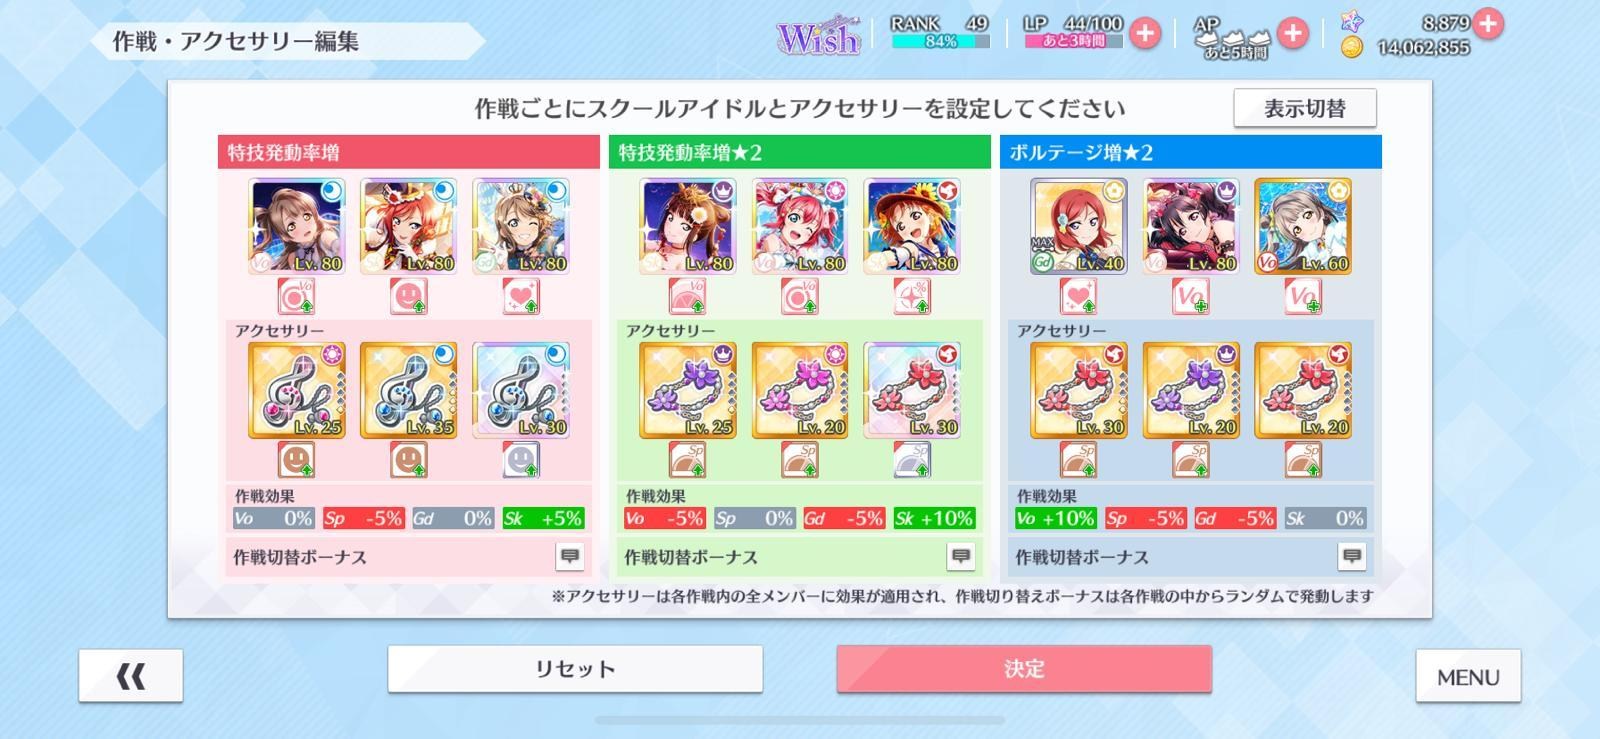Tap the Sk +10% strategy effect badge
1600x739 pixels.
(x=934, y=518)
